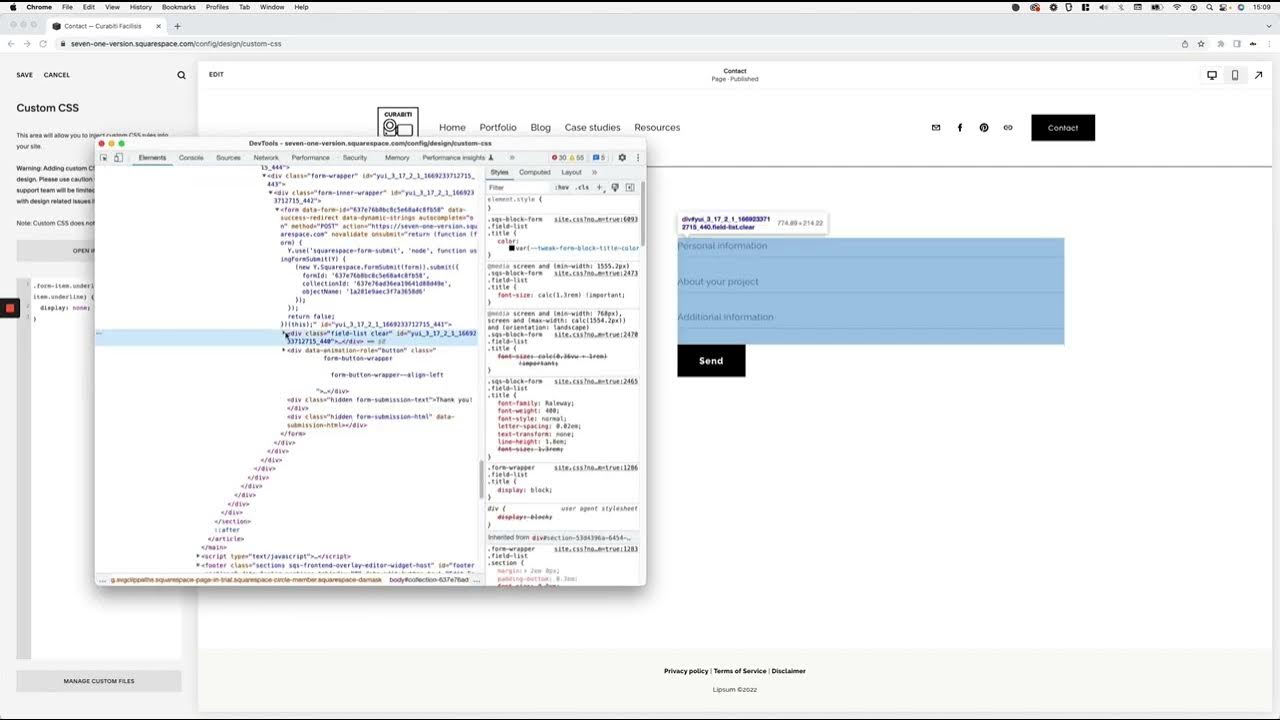Screen dimensions: 1280x720
Task: Open the Performance tab in DevTools
Action: click(310, 158)
